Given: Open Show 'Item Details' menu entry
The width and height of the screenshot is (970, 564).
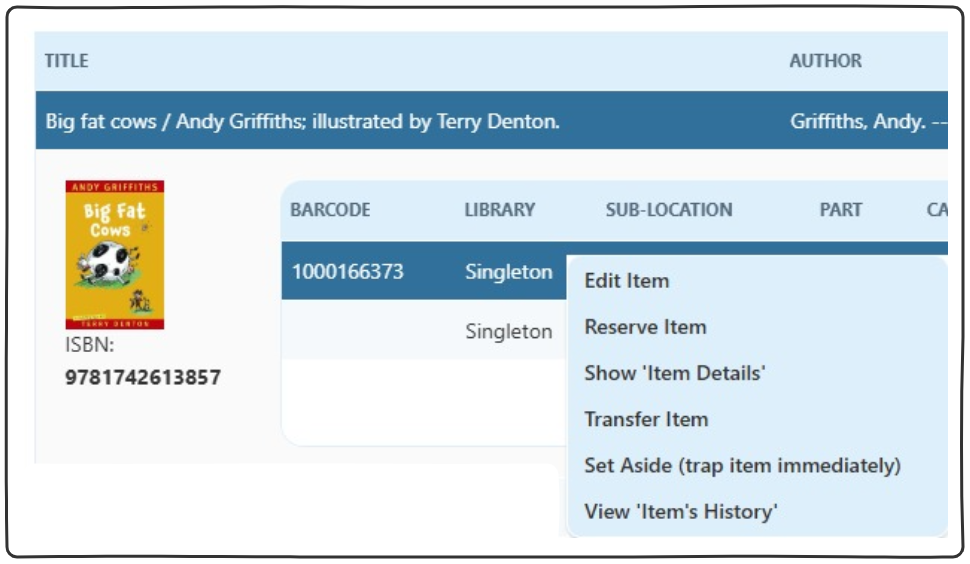Looking at the screenshot, I should pyautogui.click(x=674, y=373).
